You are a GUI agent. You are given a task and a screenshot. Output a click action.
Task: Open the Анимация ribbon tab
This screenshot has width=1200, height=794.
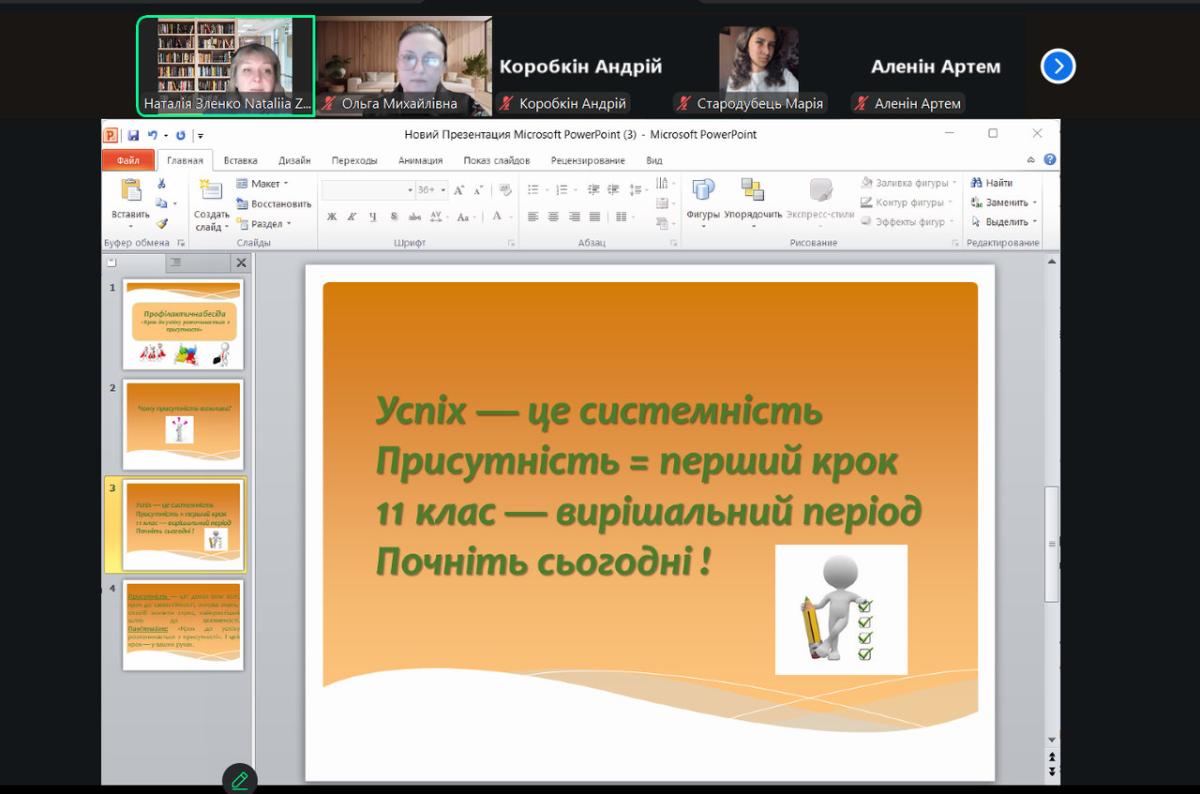[x=420, y=160]
